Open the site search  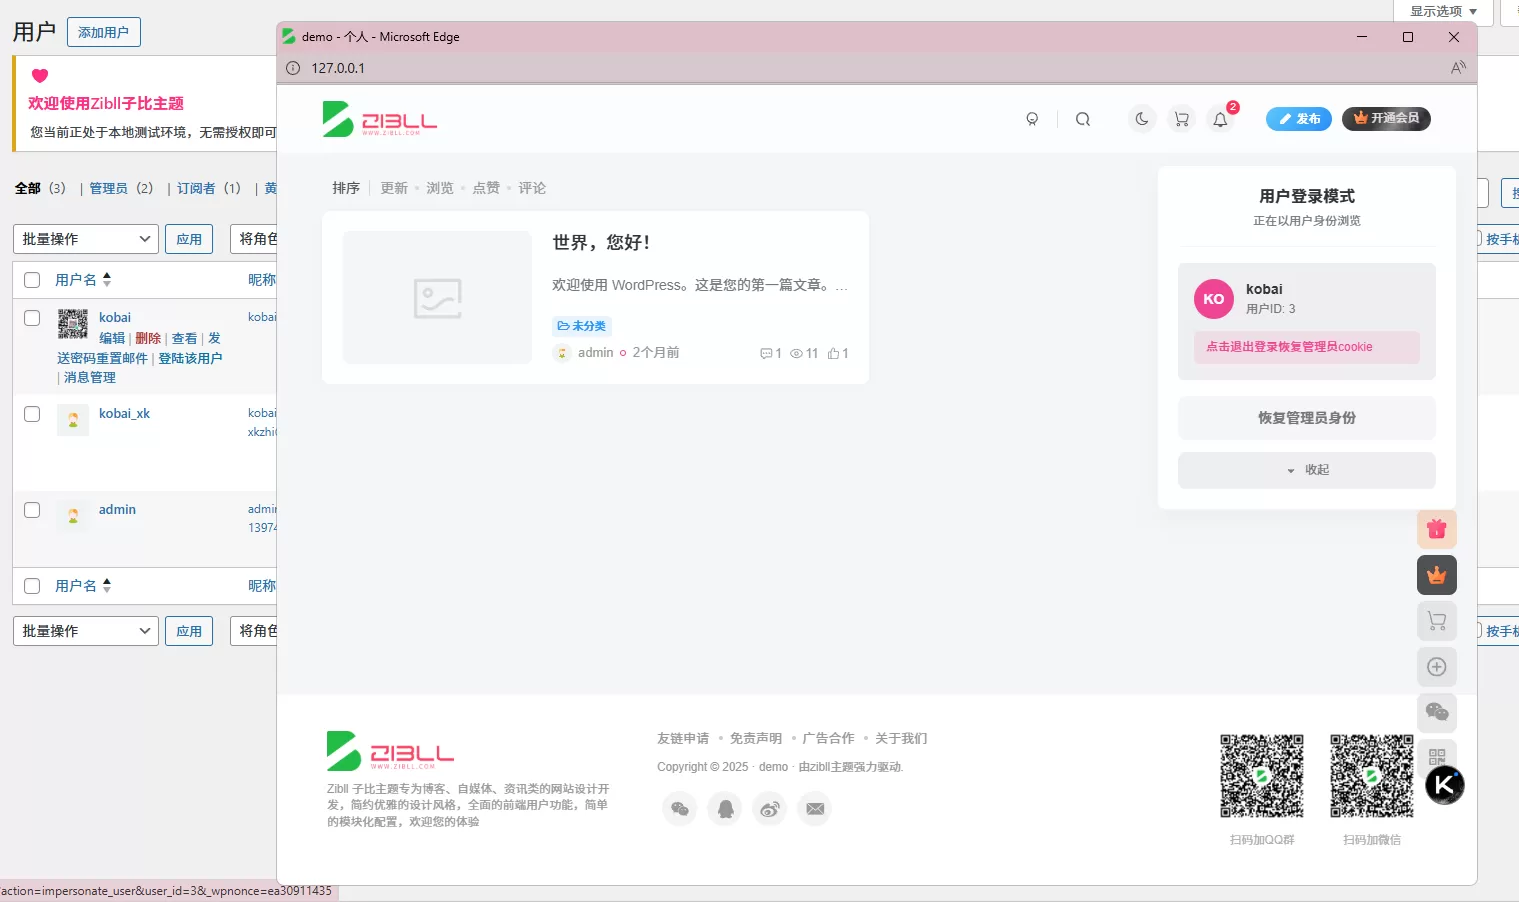pos(1083,119)
